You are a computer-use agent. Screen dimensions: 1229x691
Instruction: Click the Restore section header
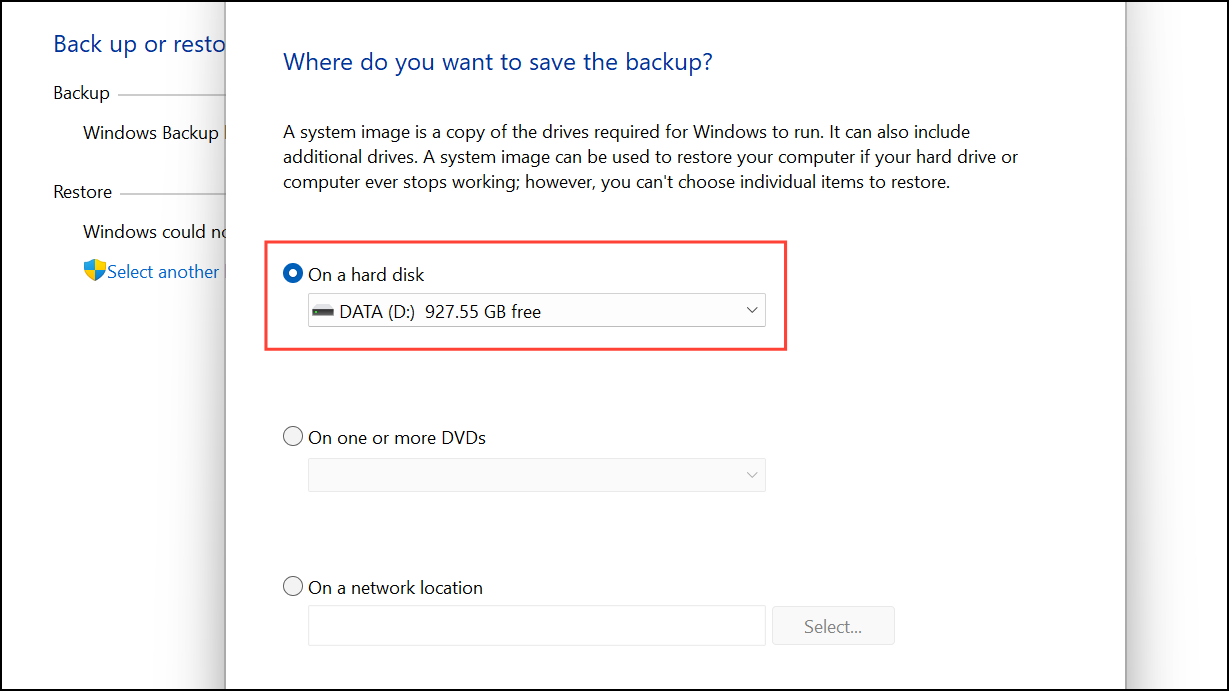[81, 191]
